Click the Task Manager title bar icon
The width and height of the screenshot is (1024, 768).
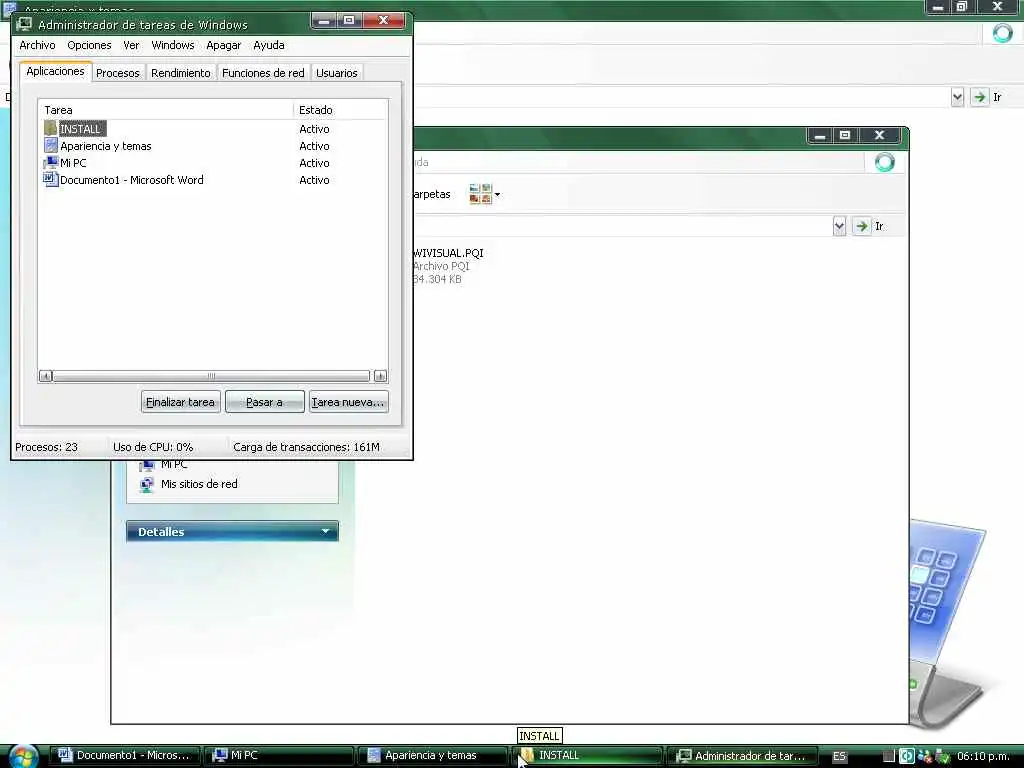[x=24, y=24]
